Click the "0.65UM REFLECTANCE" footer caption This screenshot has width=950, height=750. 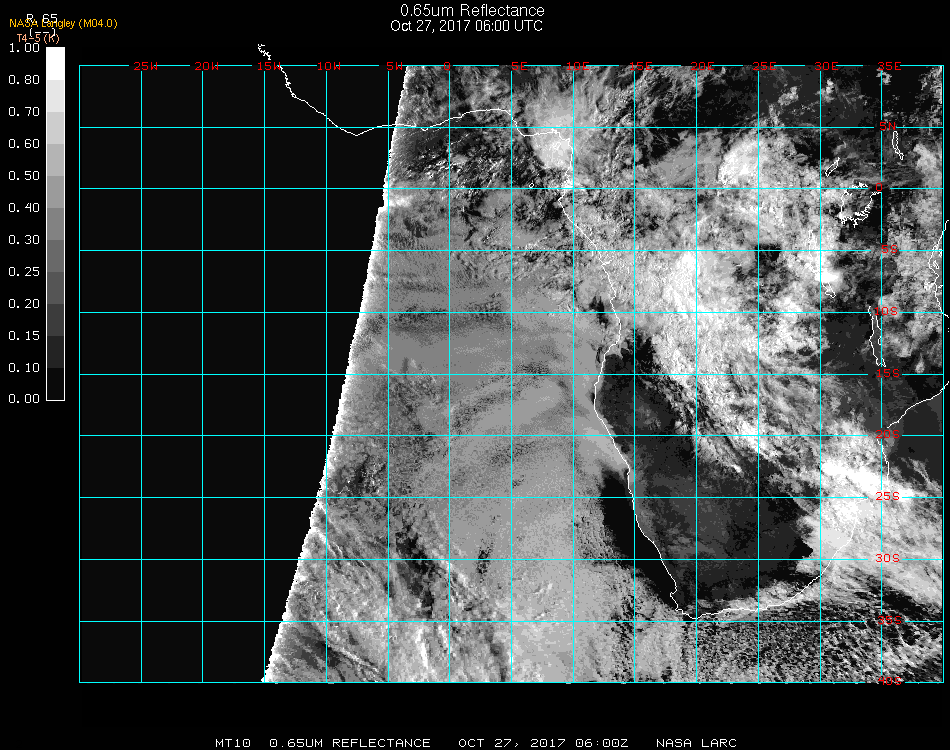tap(350, 743)
